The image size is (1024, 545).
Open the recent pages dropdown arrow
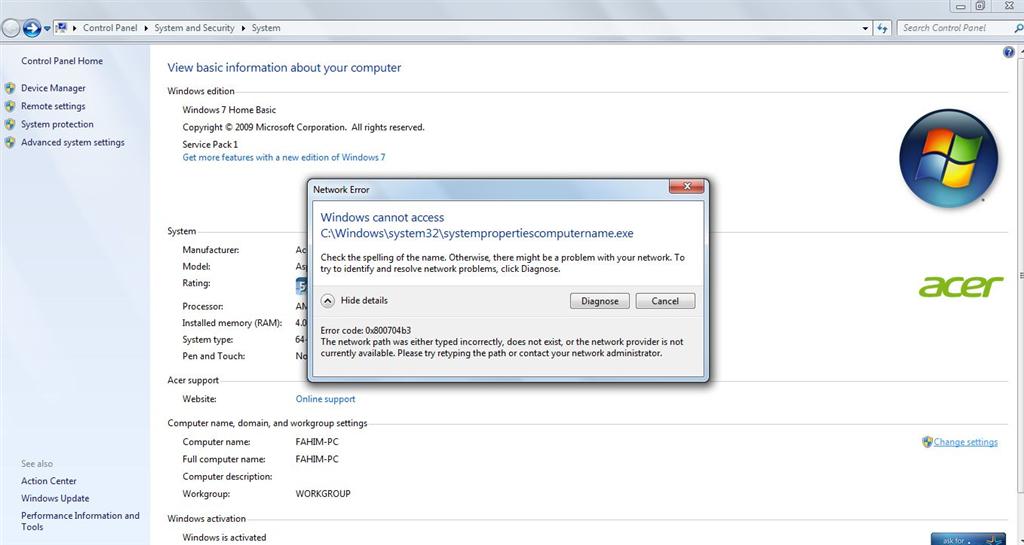(x=47, y=29)
